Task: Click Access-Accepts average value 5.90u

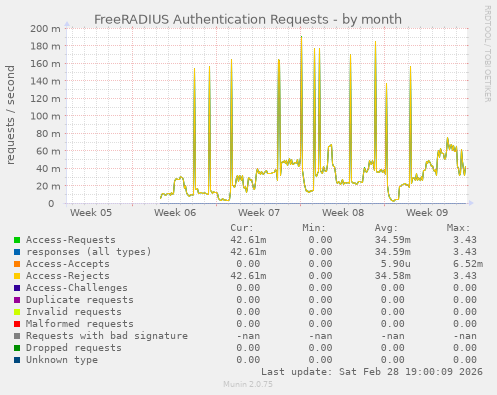Action: pos(395,264)
